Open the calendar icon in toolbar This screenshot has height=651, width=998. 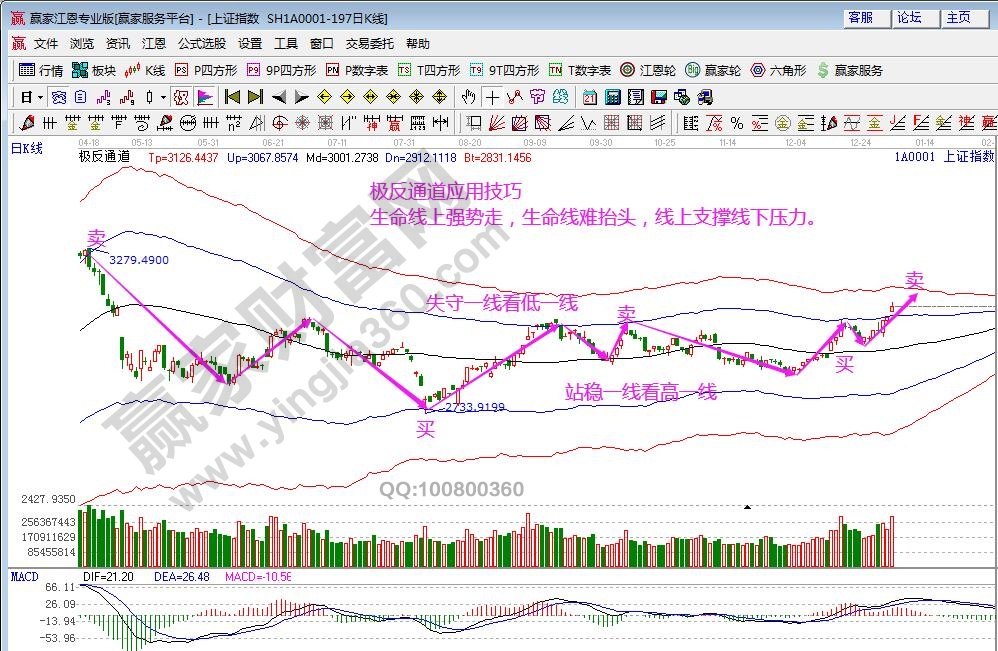590,97
